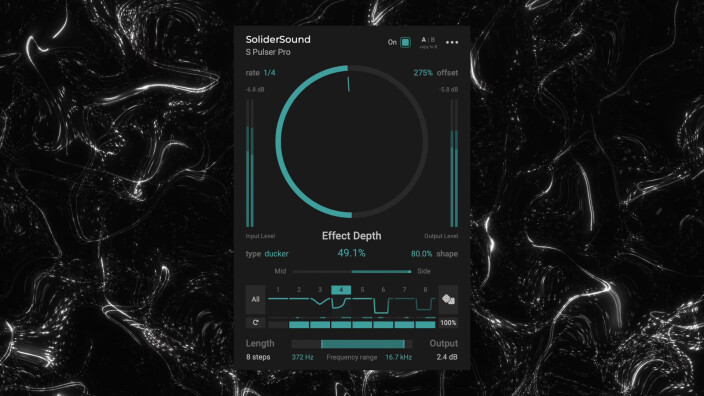This screenshot has width=704, height=396.
Task: Click the Mid/Side balance slider
Action: 352,271
